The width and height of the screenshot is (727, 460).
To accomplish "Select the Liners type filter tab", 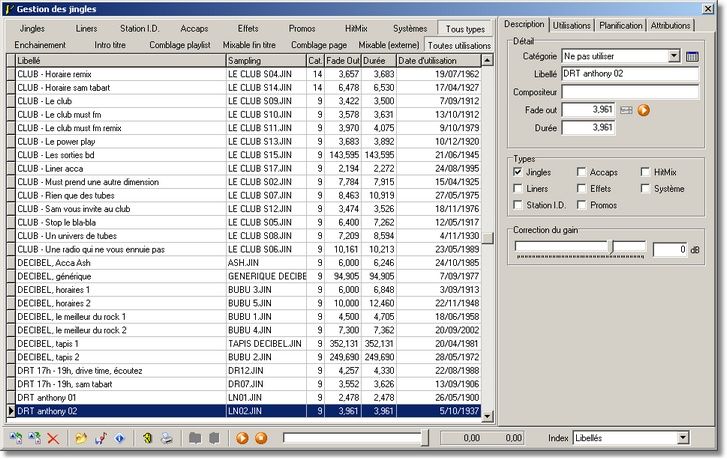I will 86,29.
